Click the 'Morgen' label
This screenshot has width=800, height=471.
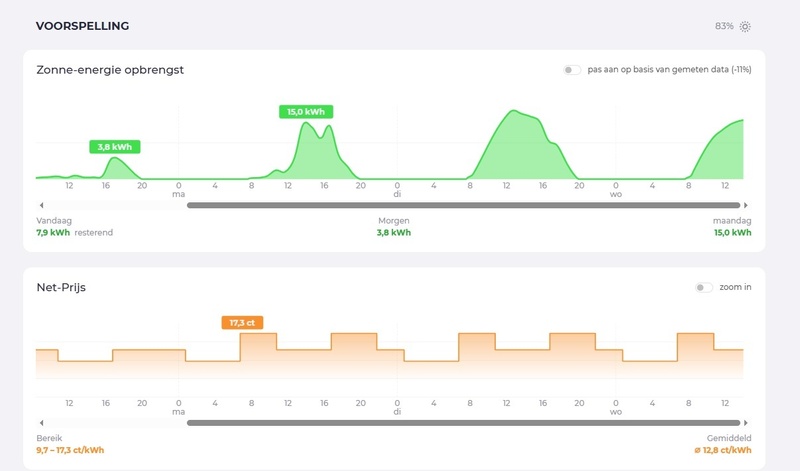394,221
